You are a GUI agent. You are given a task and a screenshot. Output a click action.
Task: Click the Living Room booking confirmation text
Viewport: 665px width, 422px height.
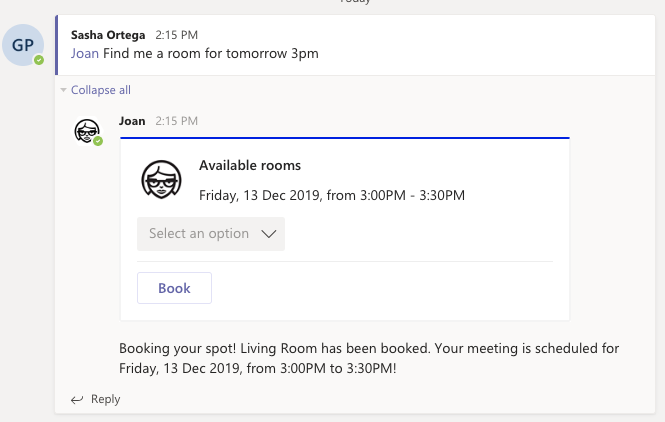(x=369, y=358)
